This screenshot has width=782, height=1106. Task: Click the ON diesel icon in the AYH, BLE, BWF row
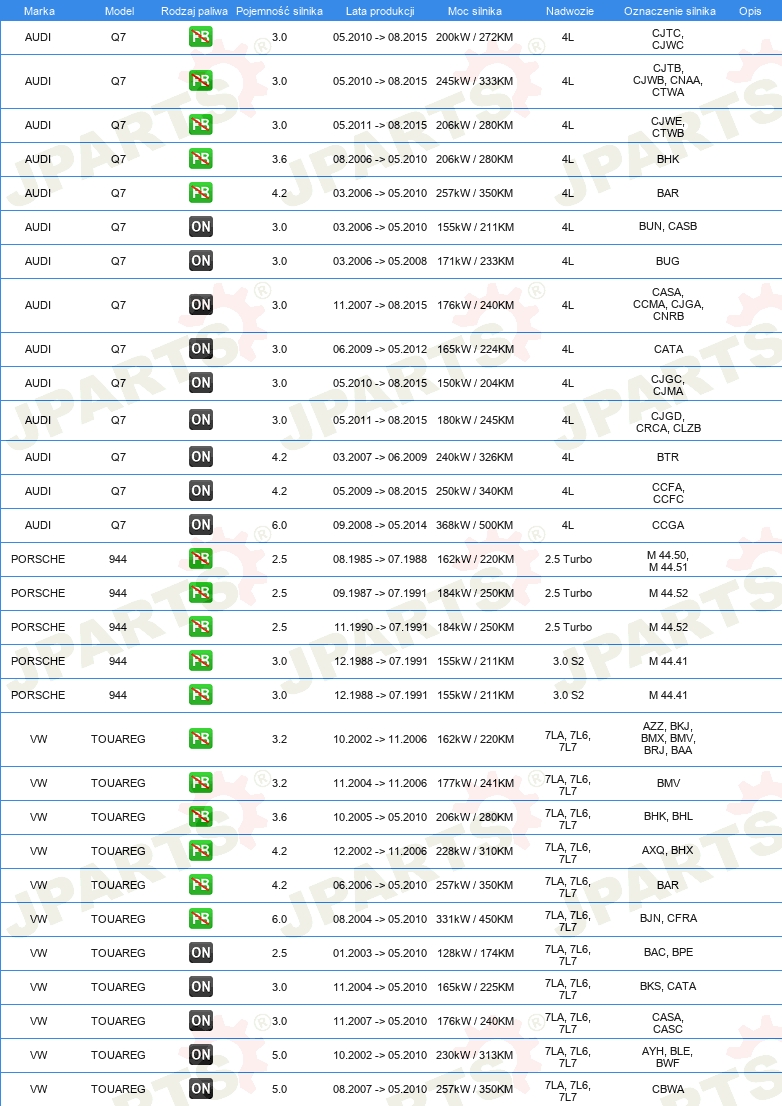coord(201,1055)
